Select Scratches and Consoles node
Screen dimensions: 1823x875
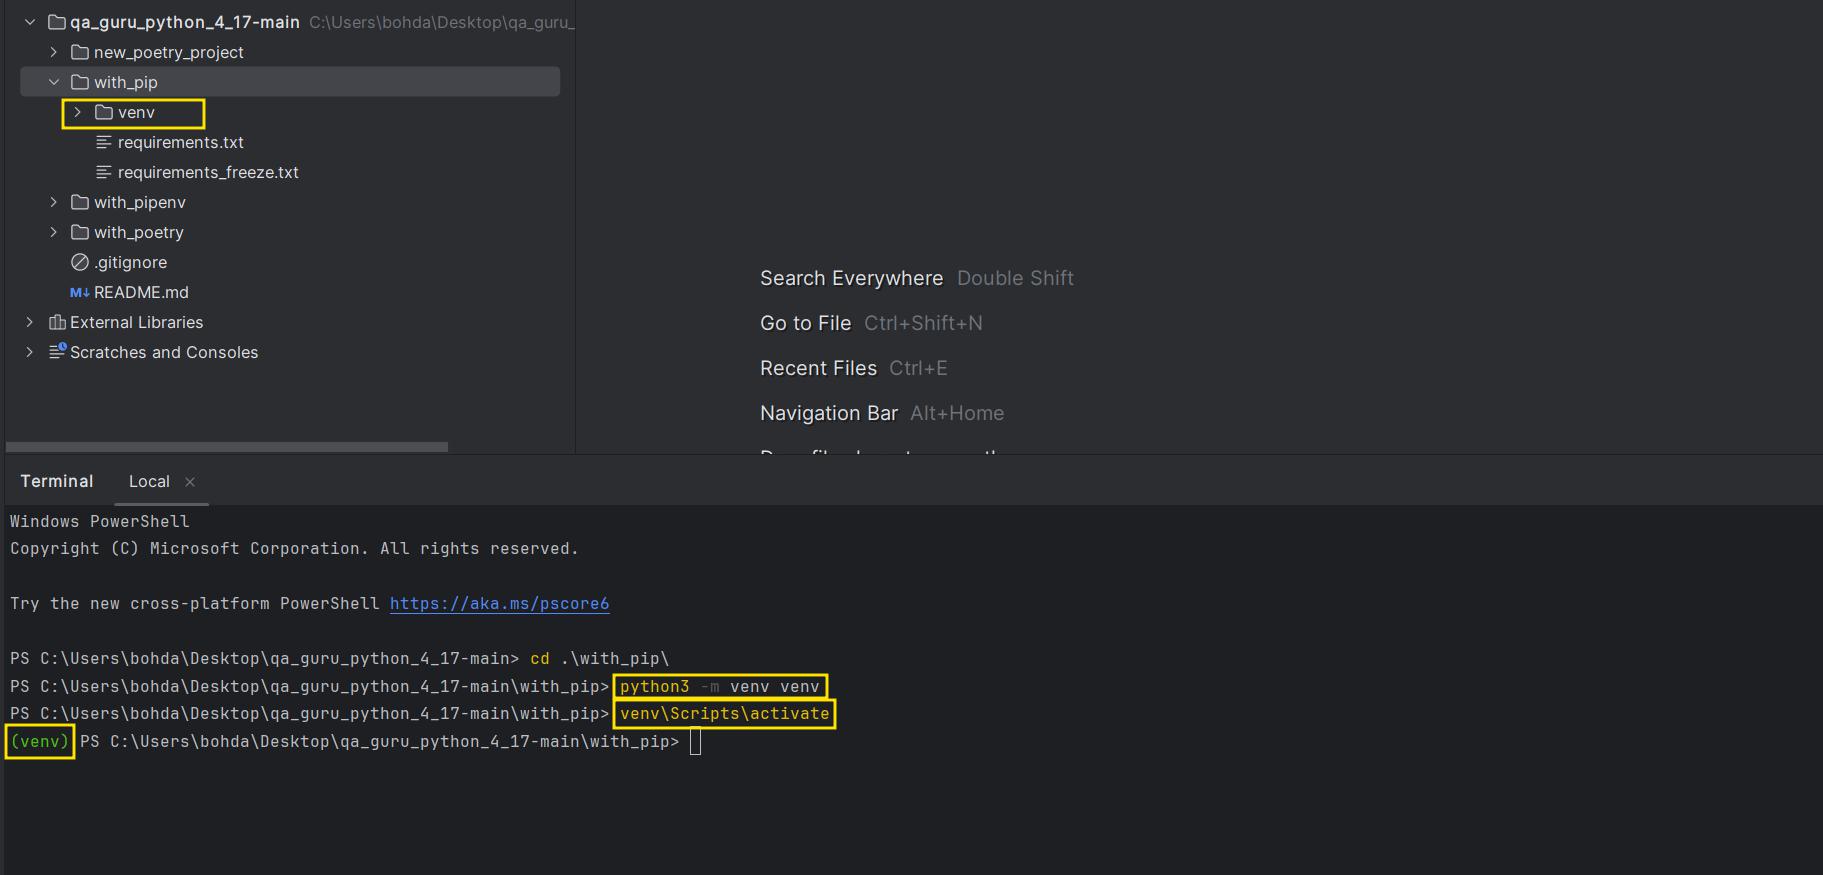(x=164, y=352)
